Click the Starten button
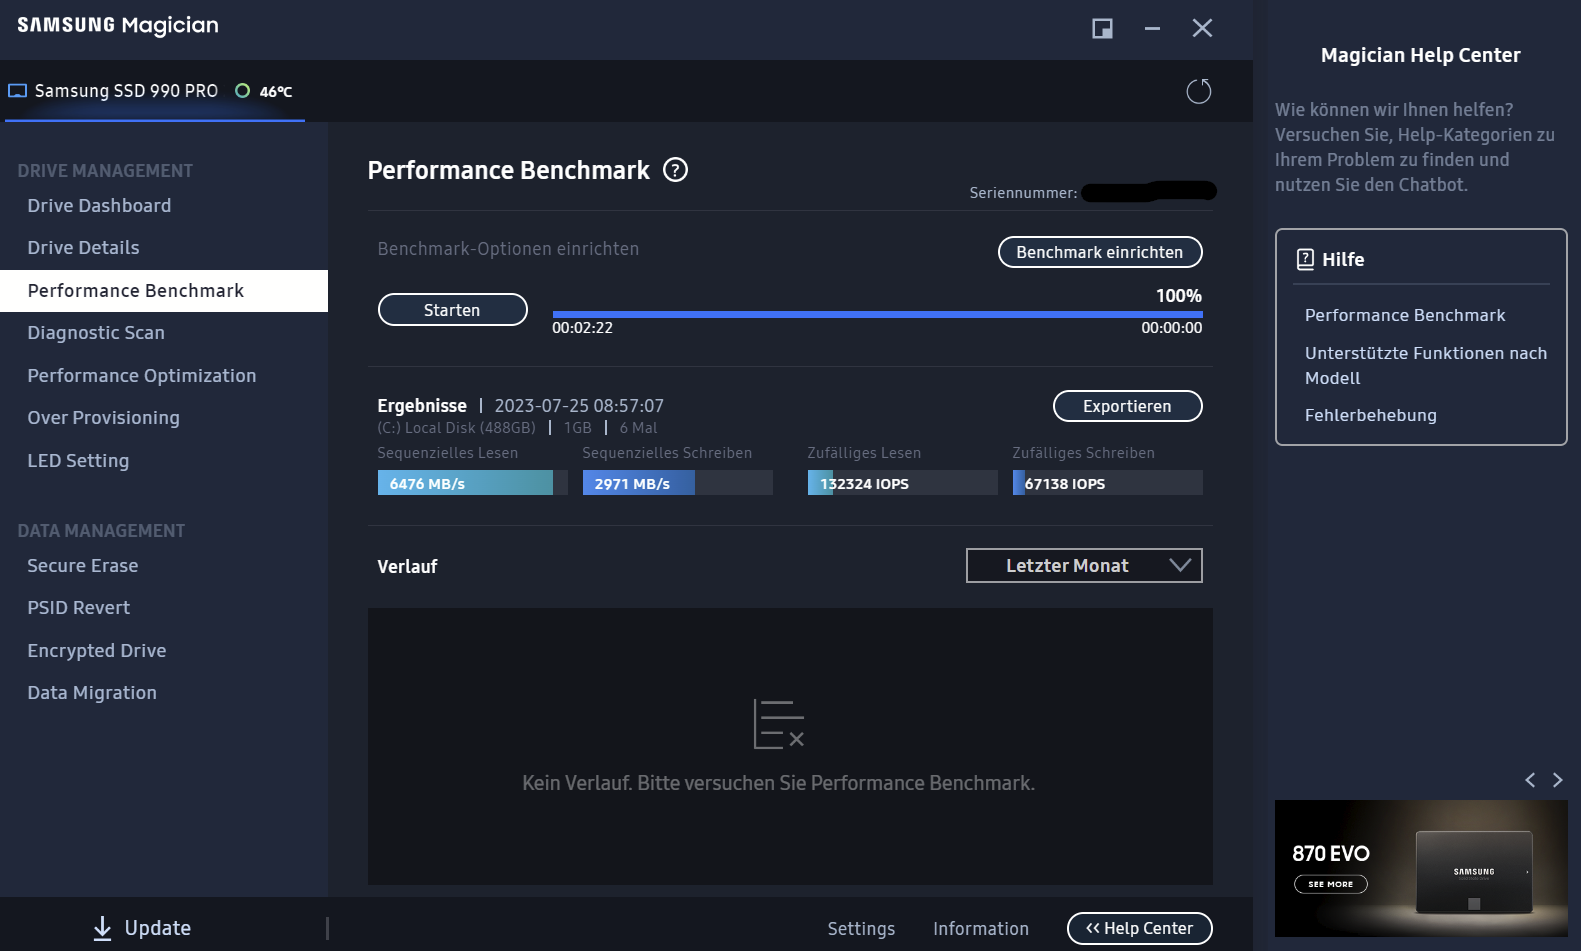Viewport: 1581px width, 951px height. coord(452,310)
